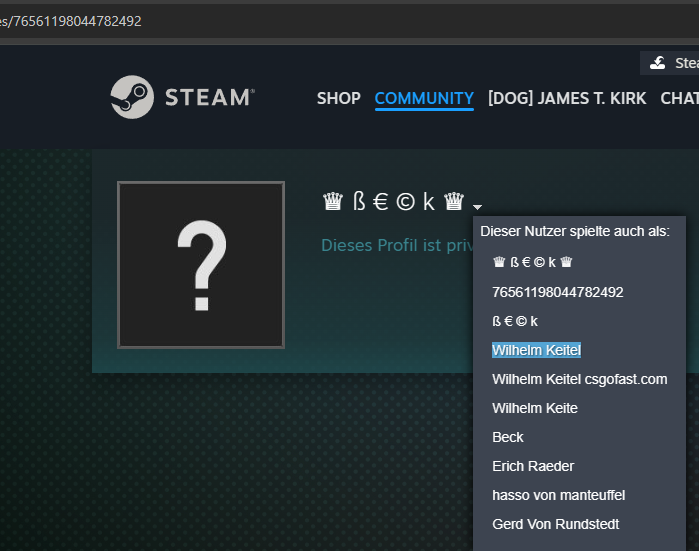Open the [DOG] JAMES T. KIRK menu
The image size is (699, 551).
[x=567, y=98]
